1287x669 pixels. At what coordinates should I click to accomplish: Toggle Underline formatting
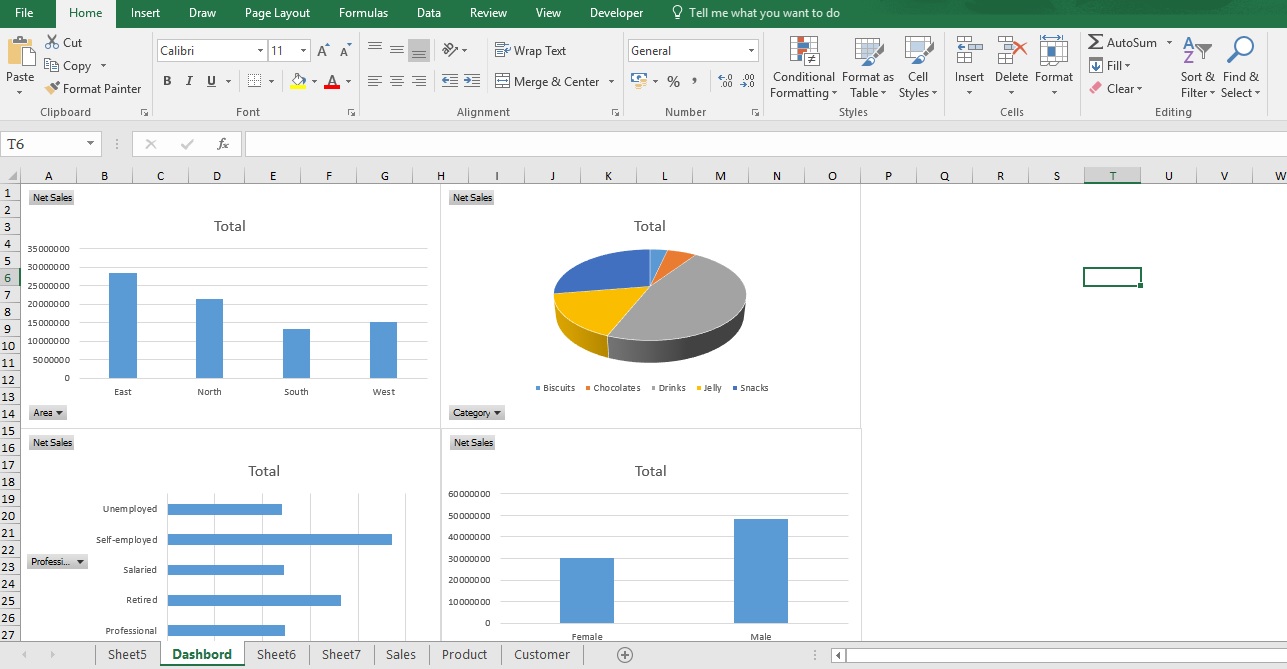211,81
